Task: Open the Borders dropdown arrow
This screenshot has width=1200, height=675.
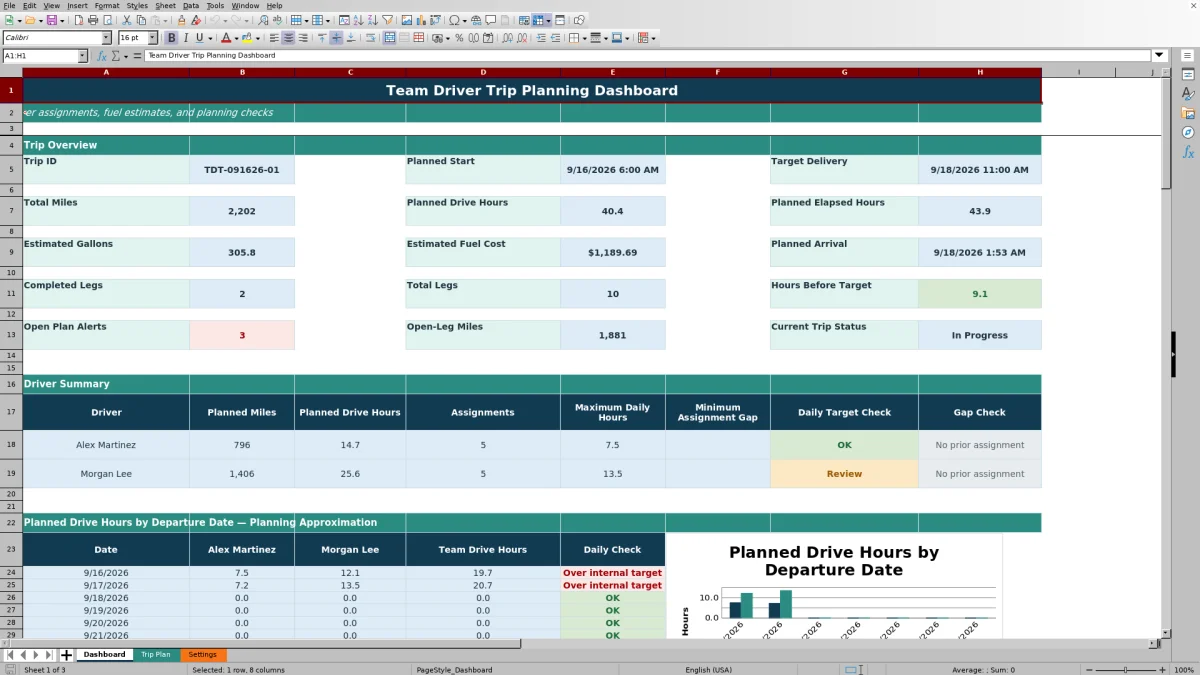Action: click(x=584, y=38)
